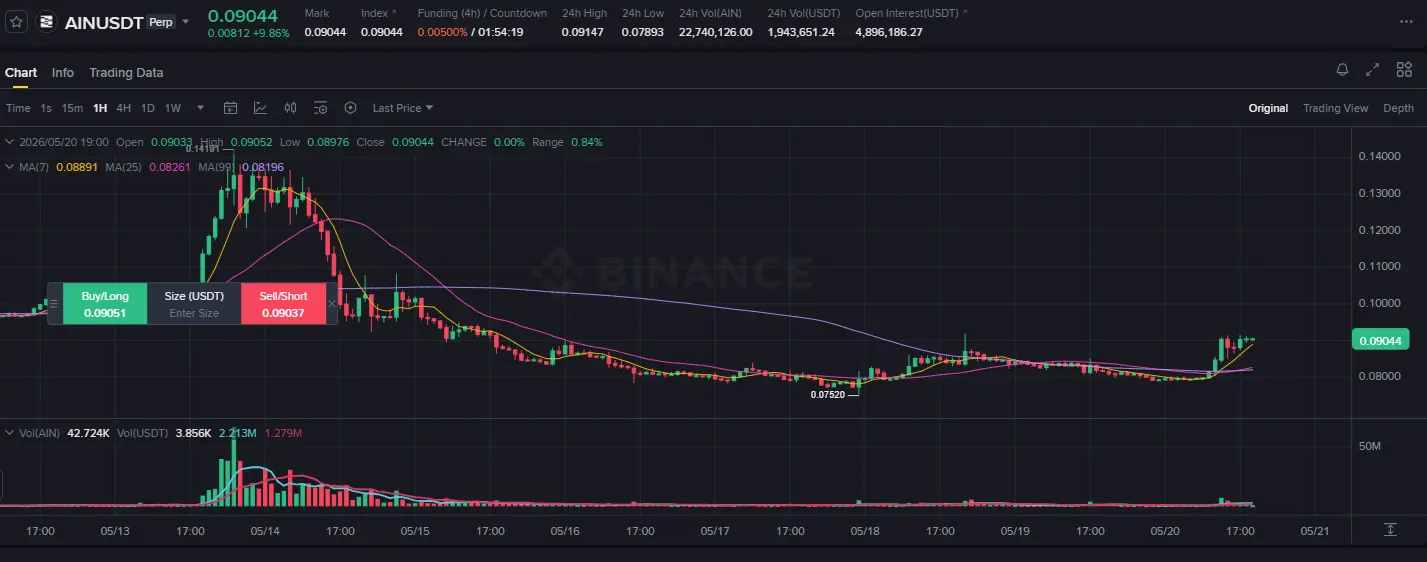Select the 1s interval
The width and height of the screenshot is (1427, 562).
click(x=46, y=108)
